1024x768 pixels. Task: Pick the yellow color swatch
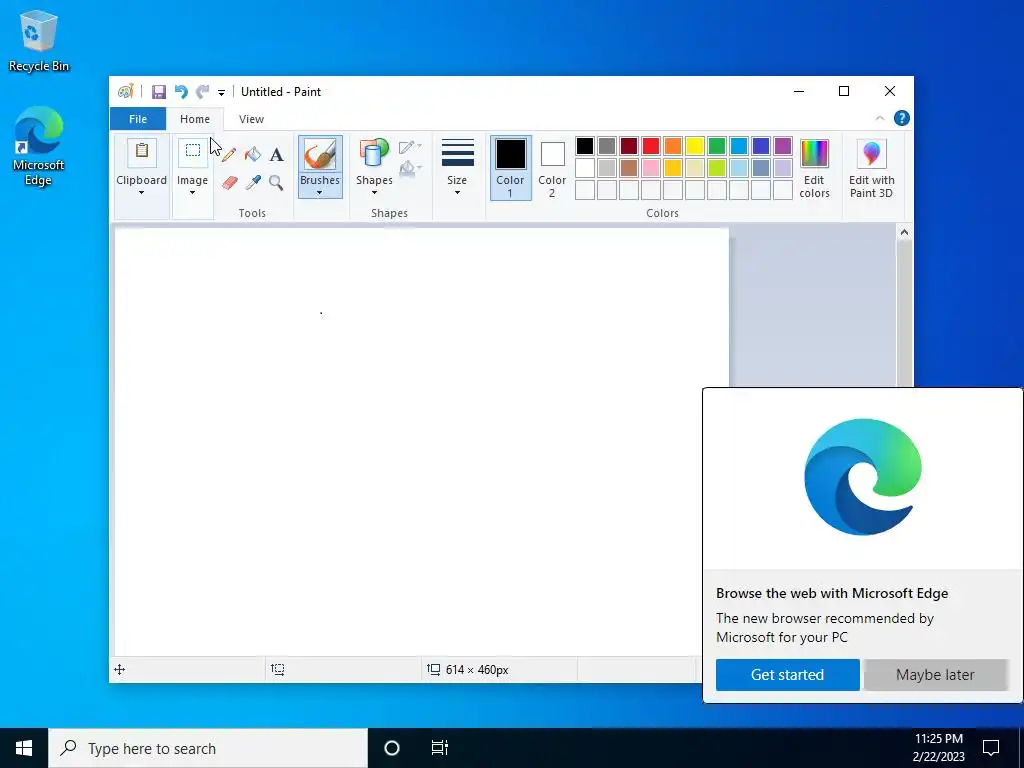[x=695, y=146]
